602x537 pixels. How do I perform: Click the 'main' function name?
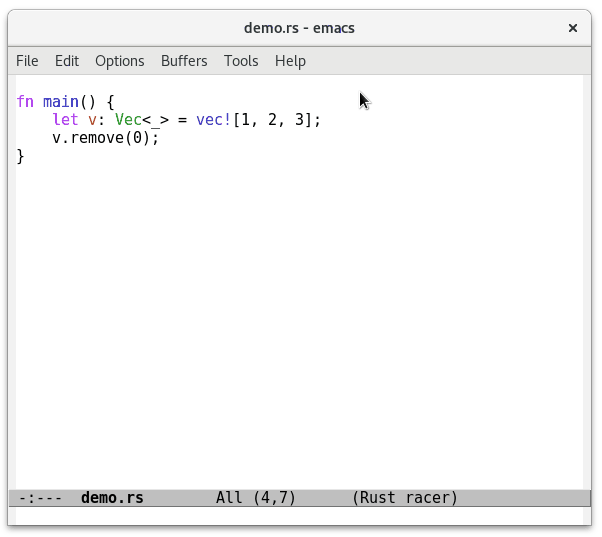tap(61, 102)
